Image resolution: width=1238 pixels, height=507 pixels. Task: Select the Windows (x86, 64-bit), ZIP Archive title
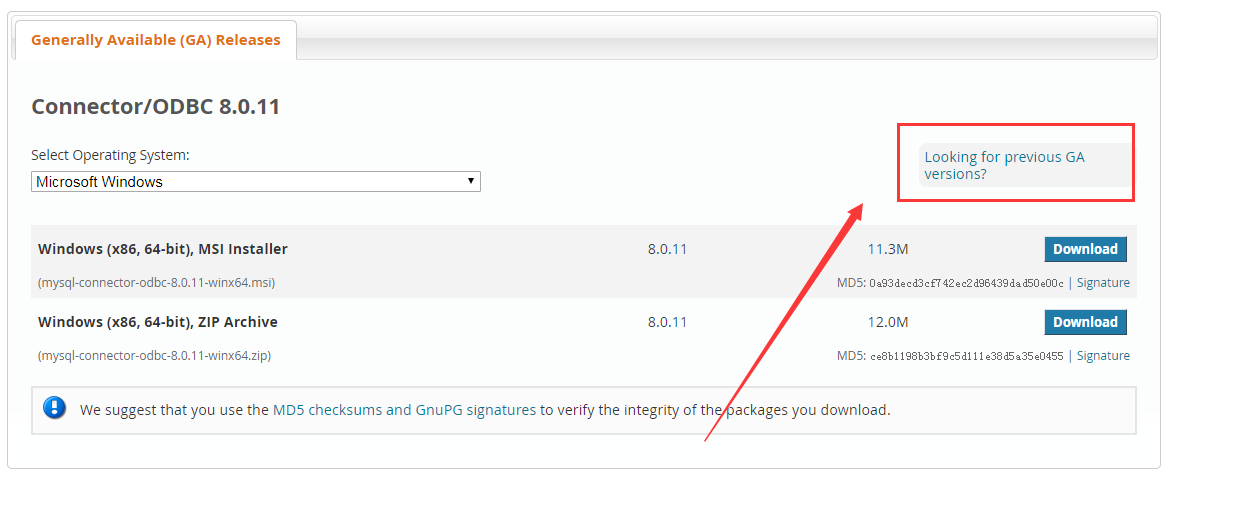(158, 322)
